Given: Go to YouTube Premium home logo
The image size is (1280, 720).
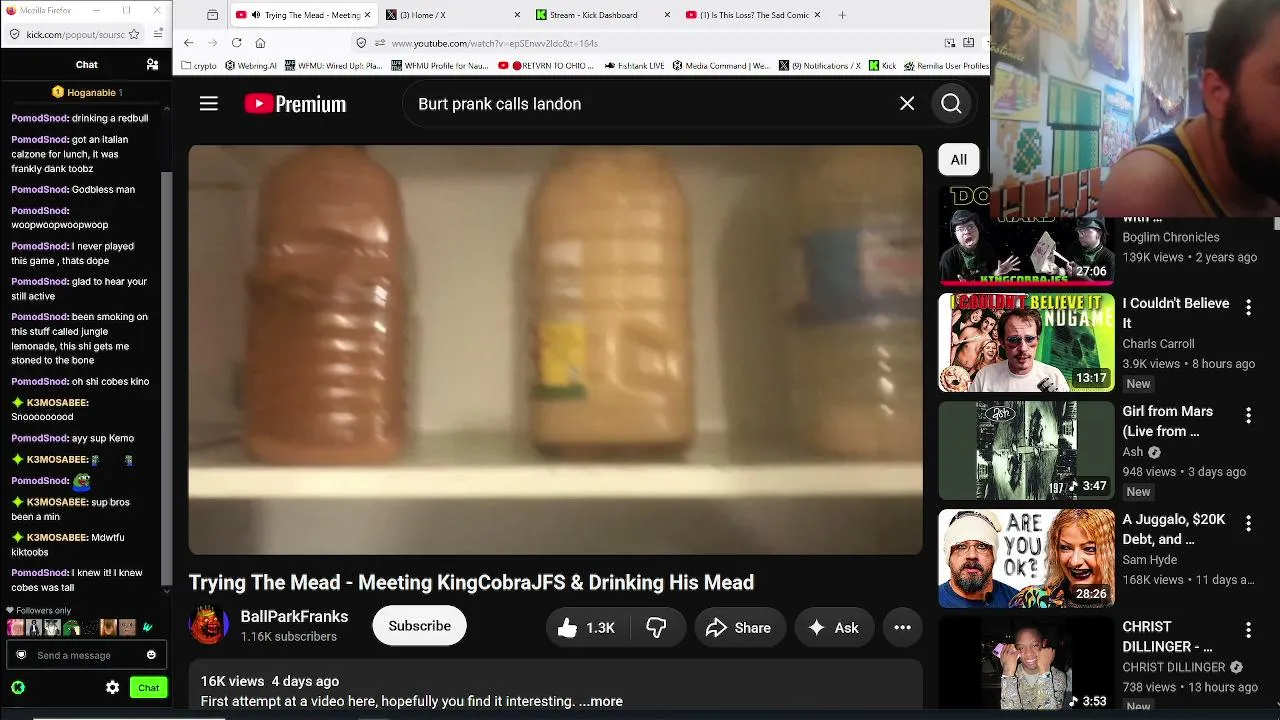Looking at the screenshot, I should coord(295,104).
